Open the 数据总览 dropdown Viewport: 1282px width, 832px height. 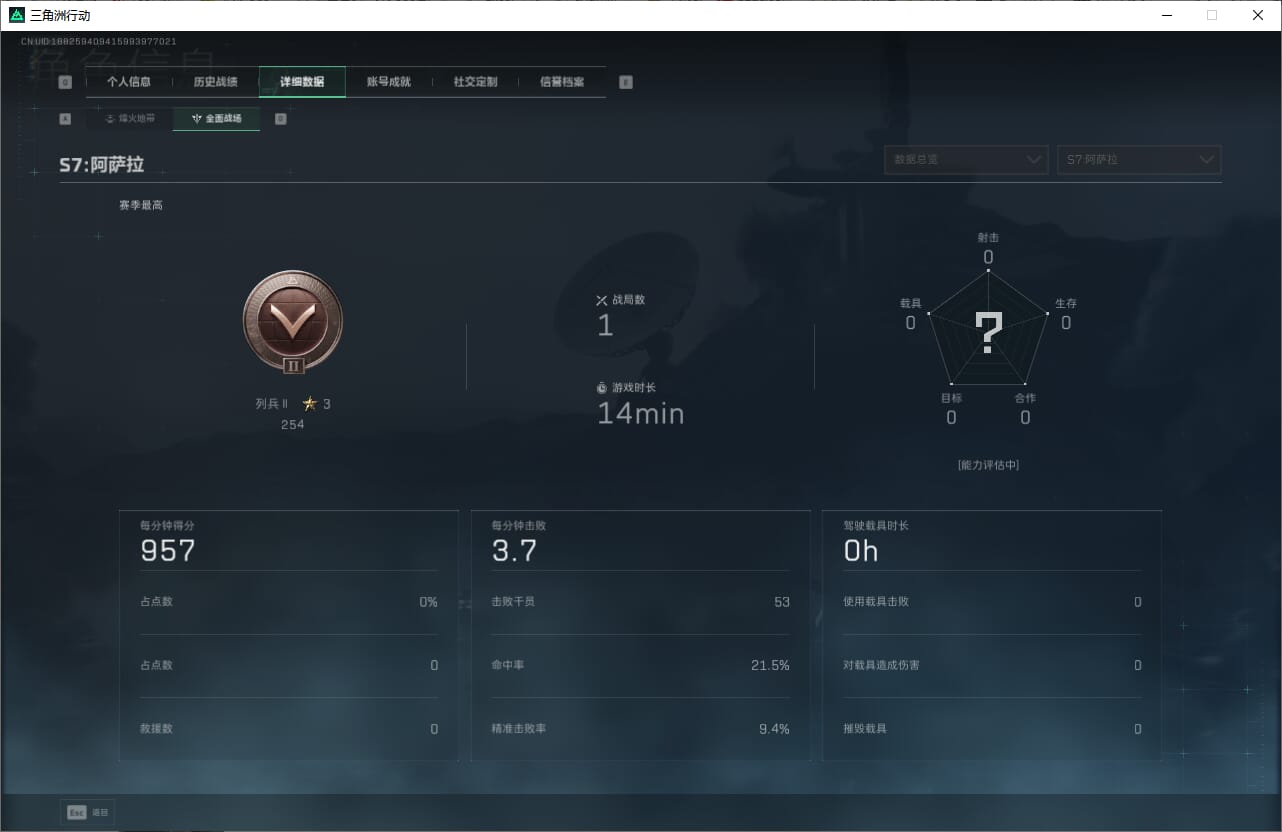pyautogui.click(x=966, y=160)
